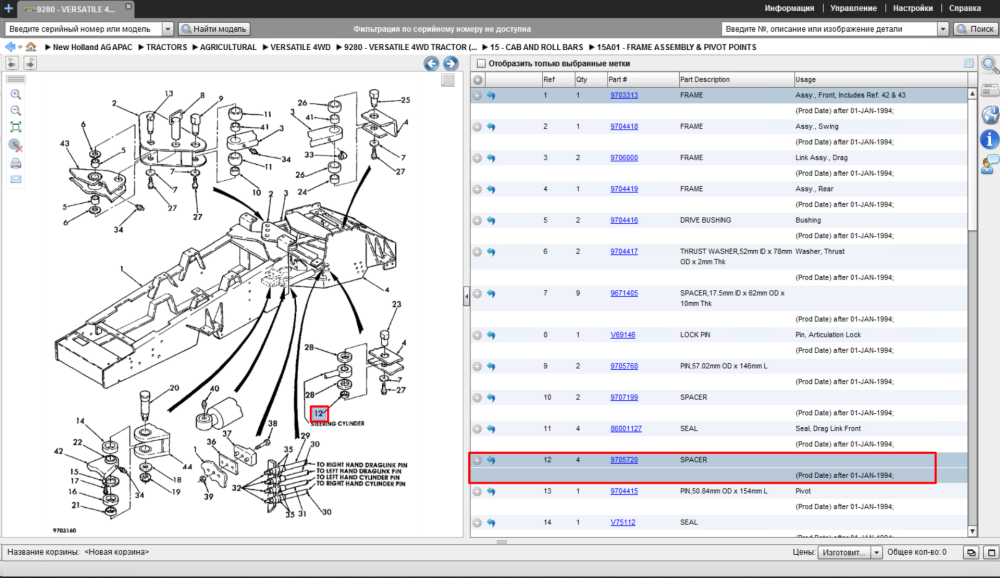Select the '9280 - VERSATILE 4...' tab
1000x578 pixels.
75,9
